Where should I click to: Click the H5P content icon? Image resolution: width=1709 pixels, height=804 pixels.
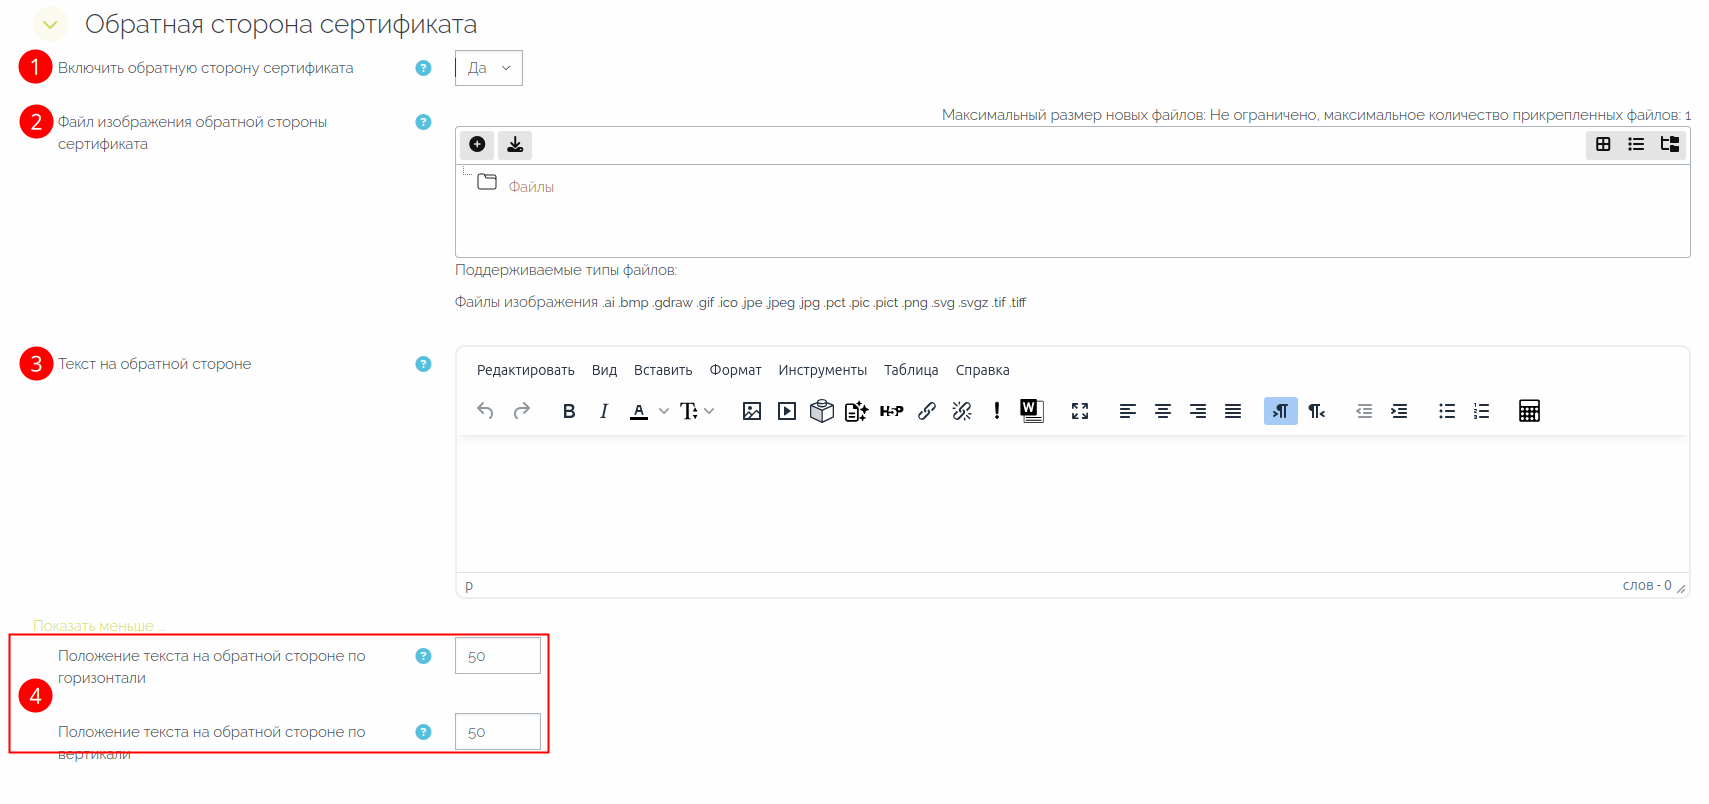pyautogui.click(x=891, y=411)
